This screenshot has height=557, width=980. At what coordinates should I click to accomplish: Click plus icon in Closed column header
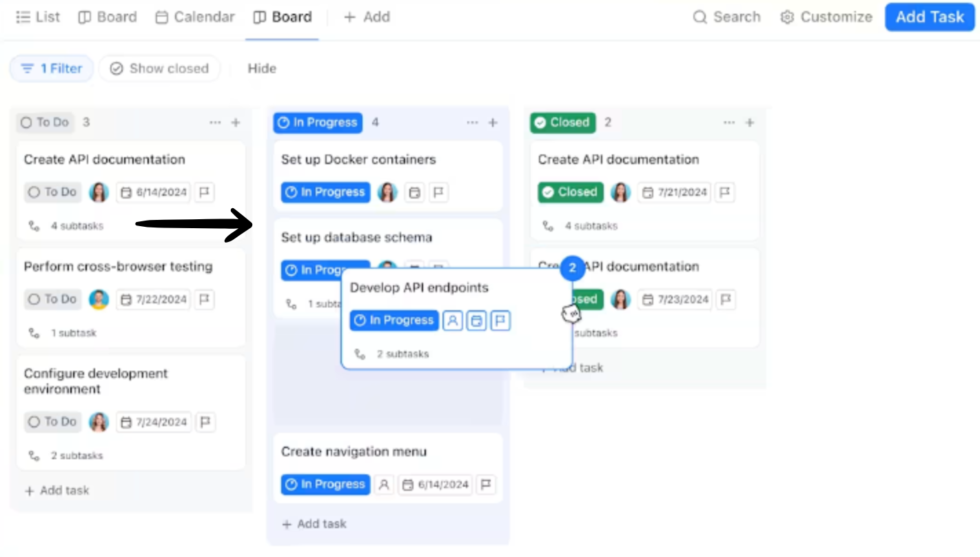point(750,123)
